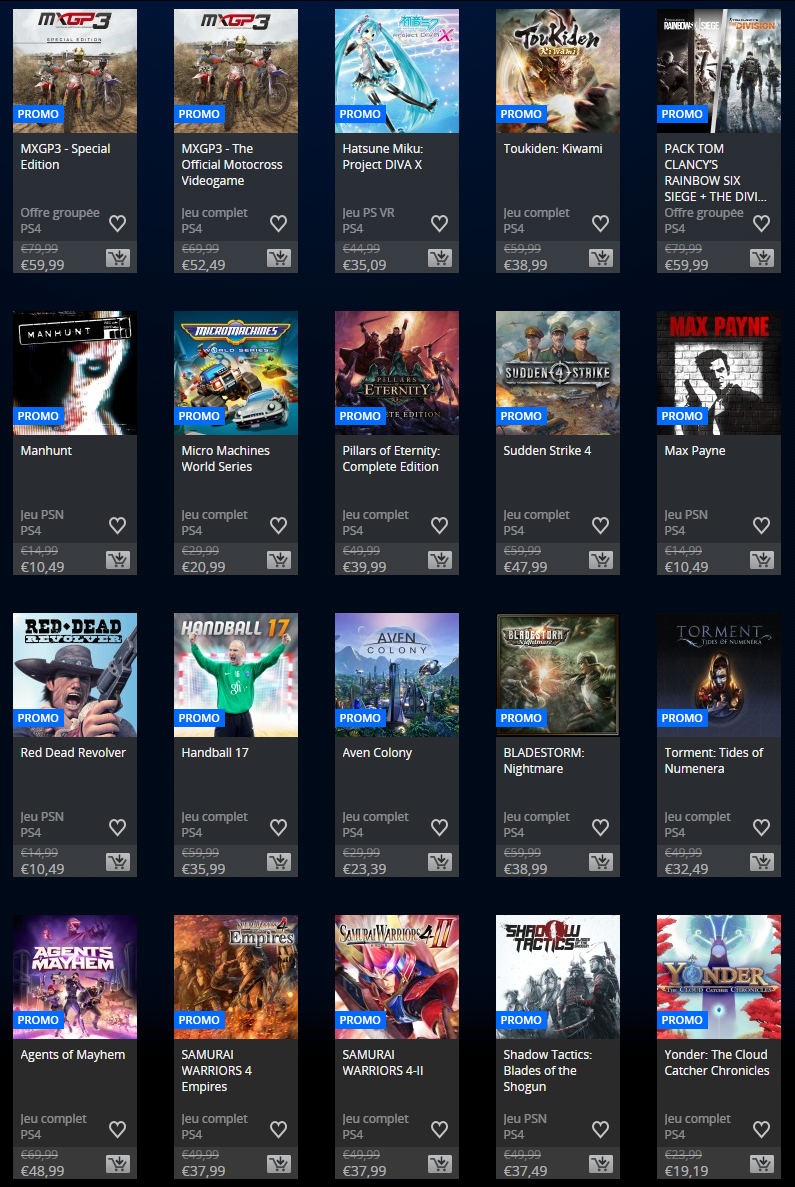Toggle wishlist heart for Hatsune Miku
This screenshot has width=795, height=1187.
click(439, 223)
